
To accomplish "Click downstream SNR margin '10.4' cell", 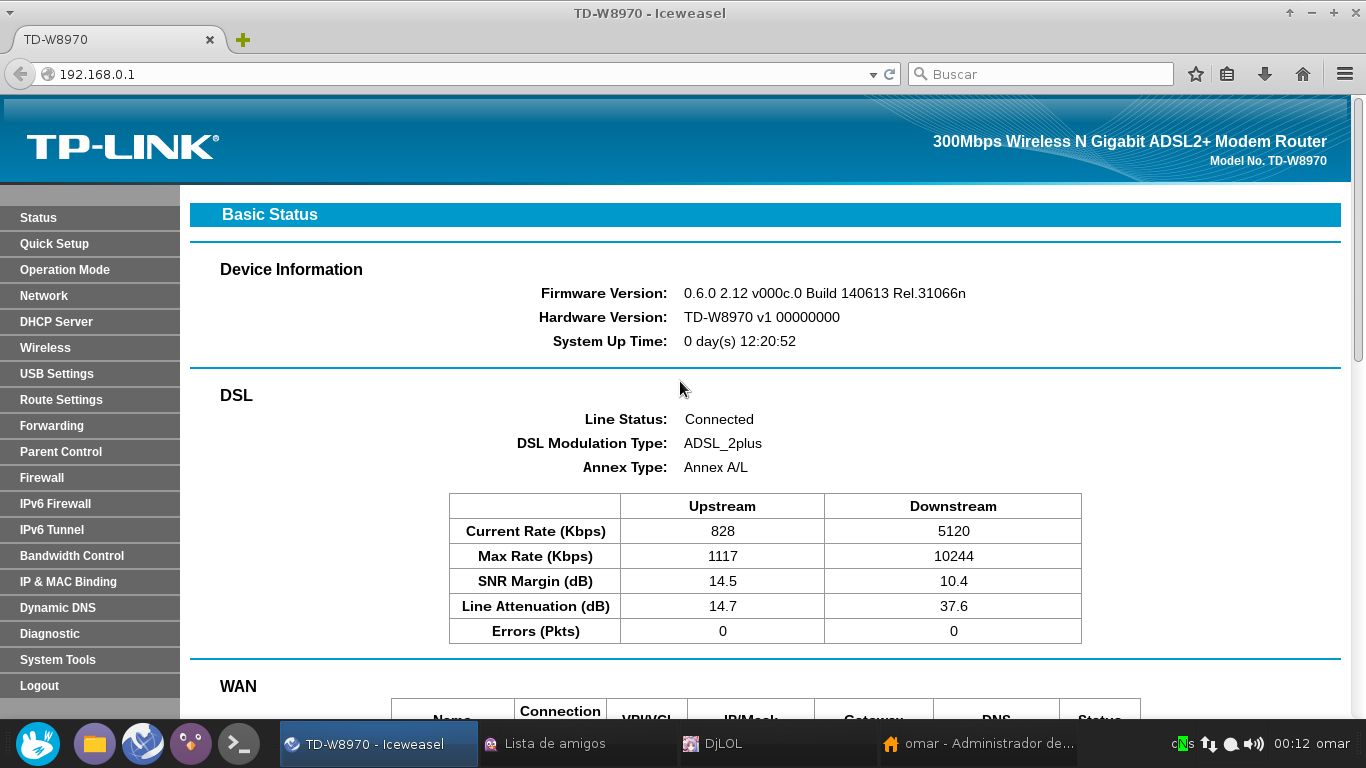I will tap(953, 581).
